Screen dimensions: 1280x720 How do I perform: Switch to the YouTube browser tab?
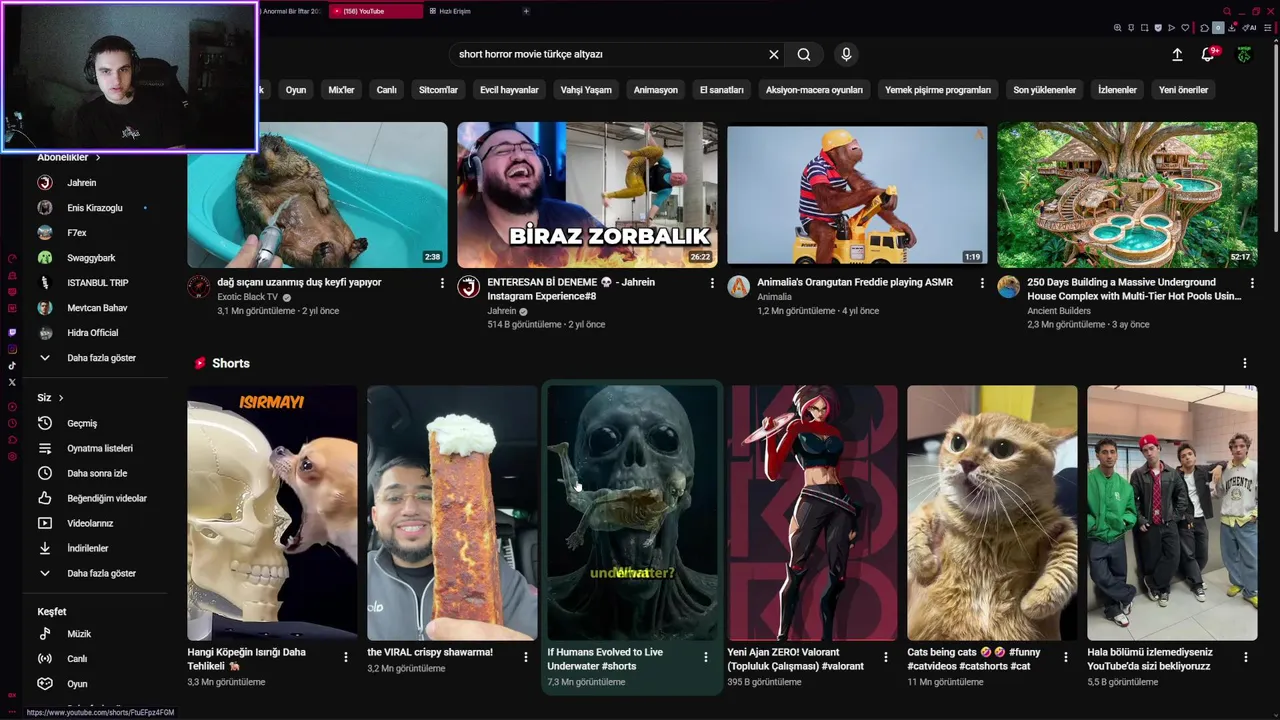pos(378,11)
